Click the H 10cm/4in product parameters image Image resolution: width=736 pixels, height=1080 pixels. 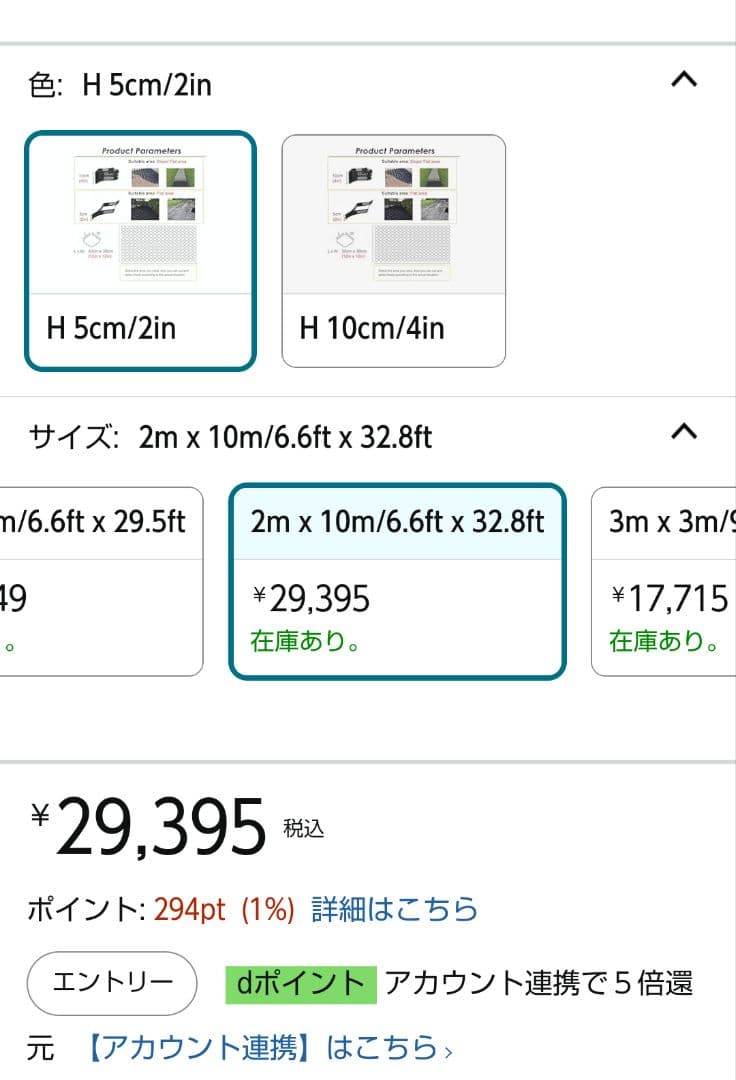394,213
